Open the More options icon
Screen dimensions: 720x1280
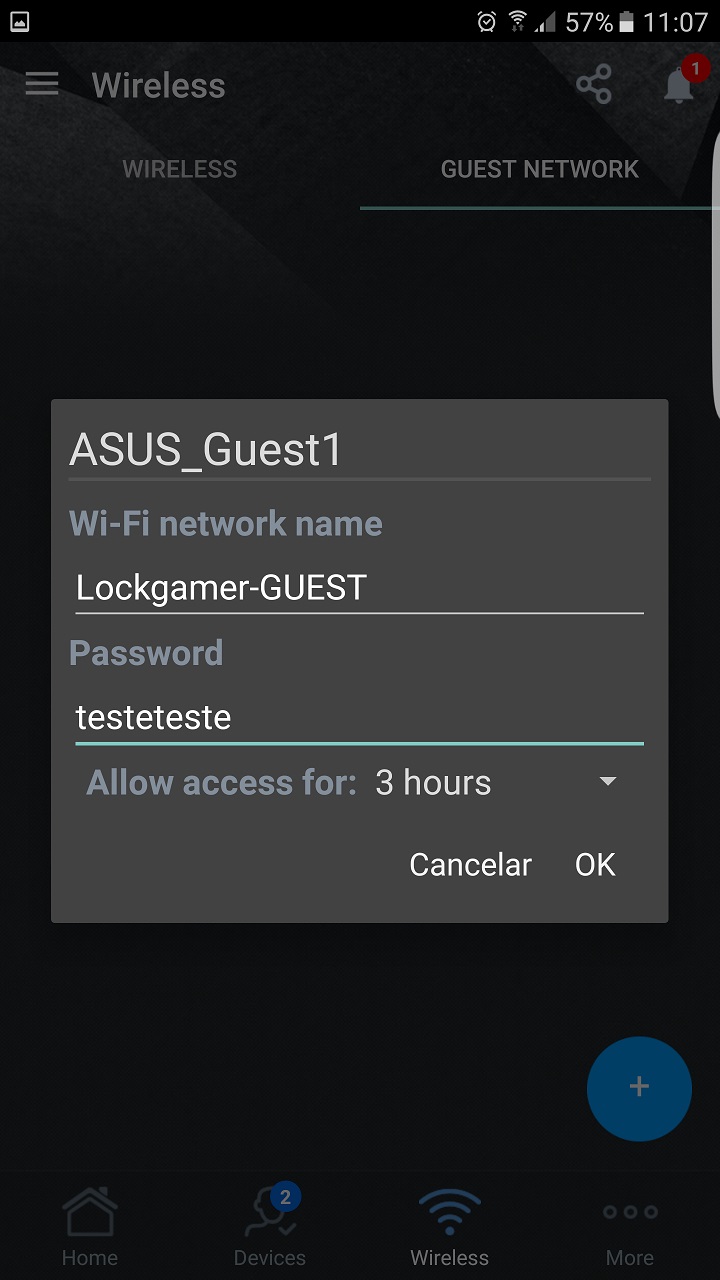(x=630, y=1227)
